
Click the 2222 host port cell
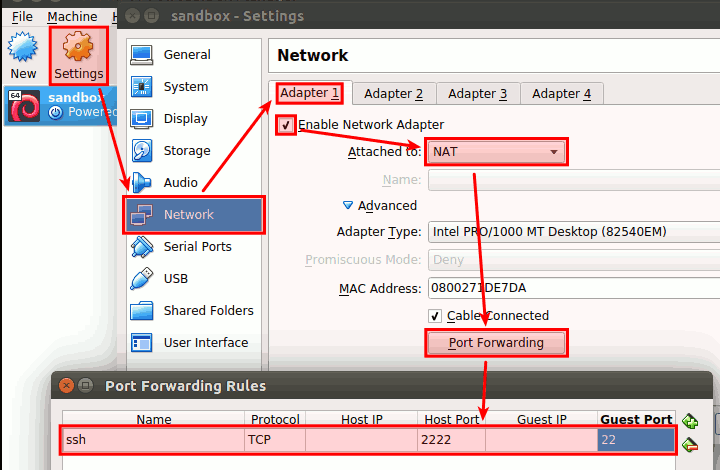[x=451, y=440]
